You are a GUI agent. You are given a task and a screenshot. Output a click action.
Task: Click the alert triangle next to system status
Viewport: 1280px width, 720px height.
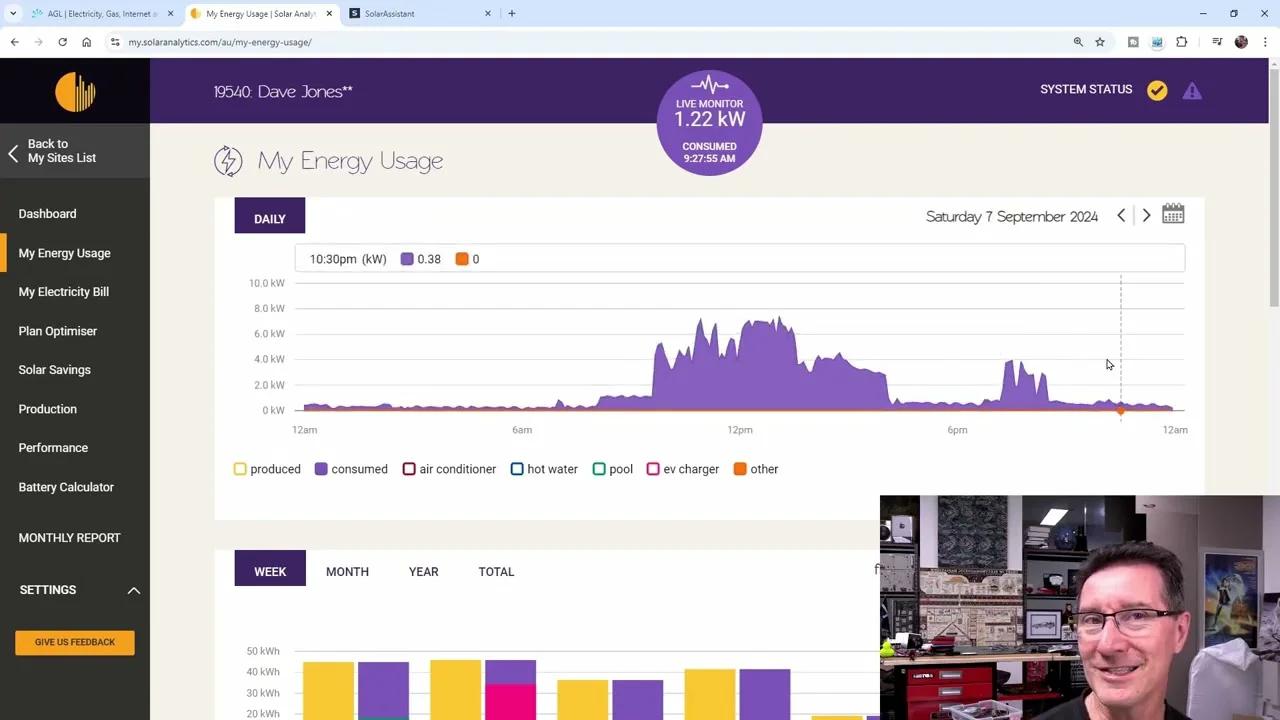(1192, 90)
